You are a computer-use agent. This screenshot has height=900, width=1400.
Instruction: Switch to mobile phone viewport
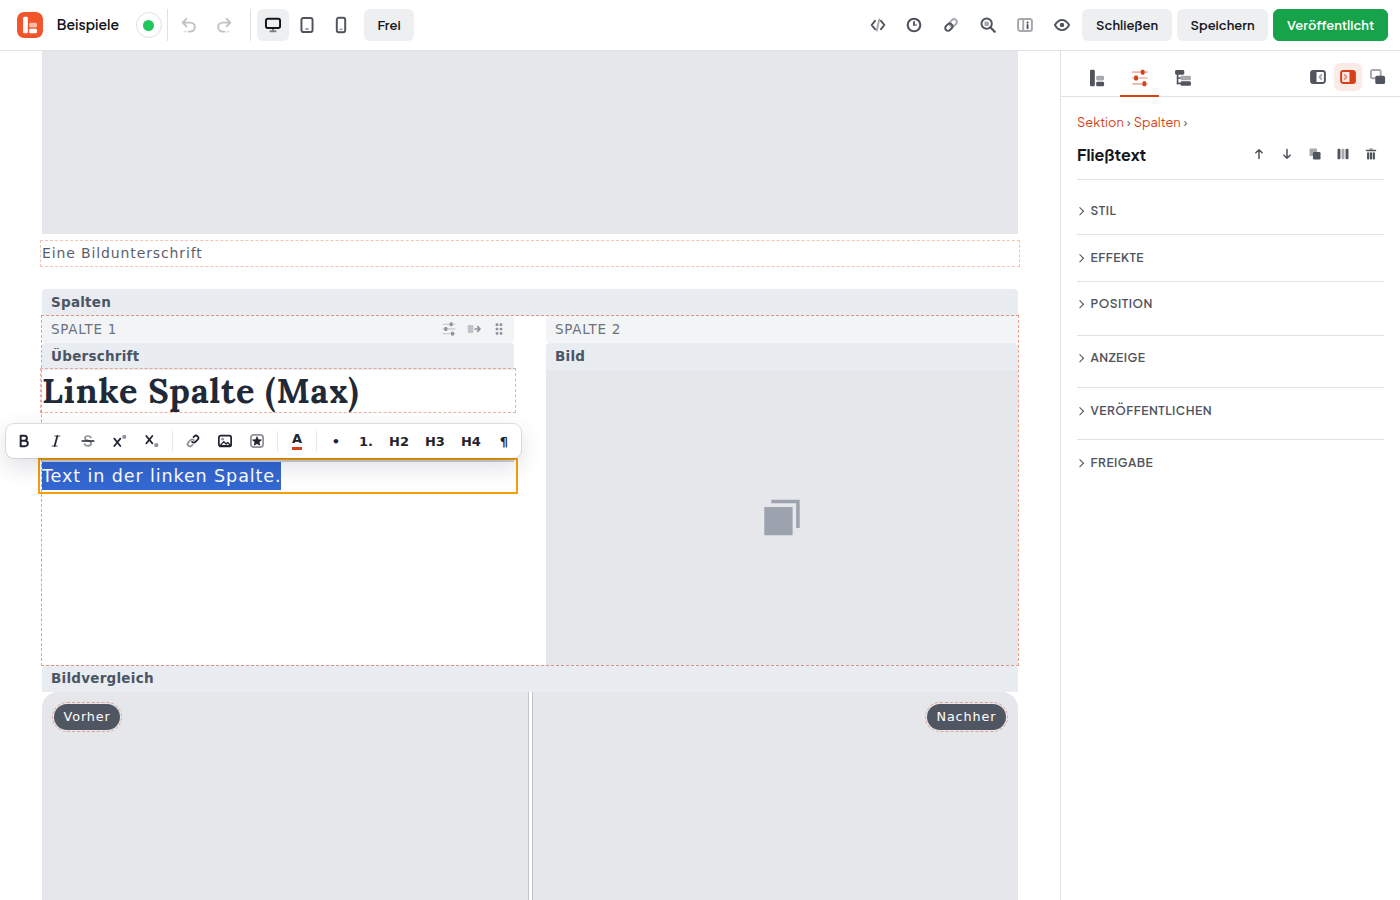(x=341, y=25)
